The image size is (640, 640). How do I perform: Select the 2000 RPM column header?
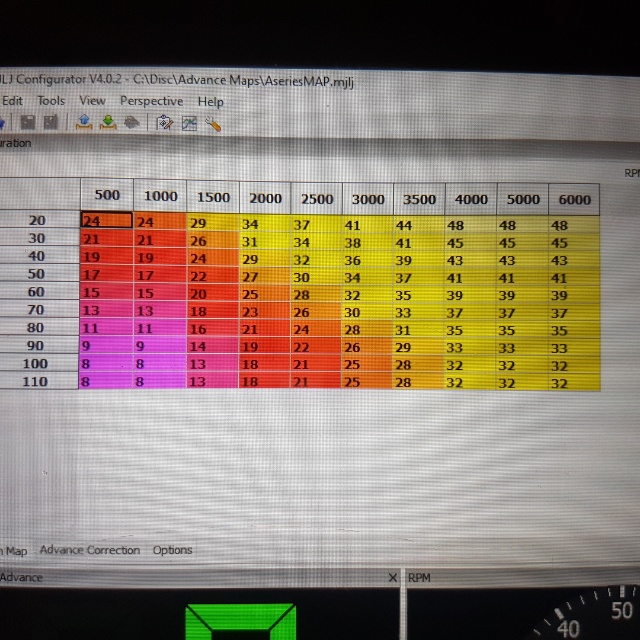click(x=265, y=198)
